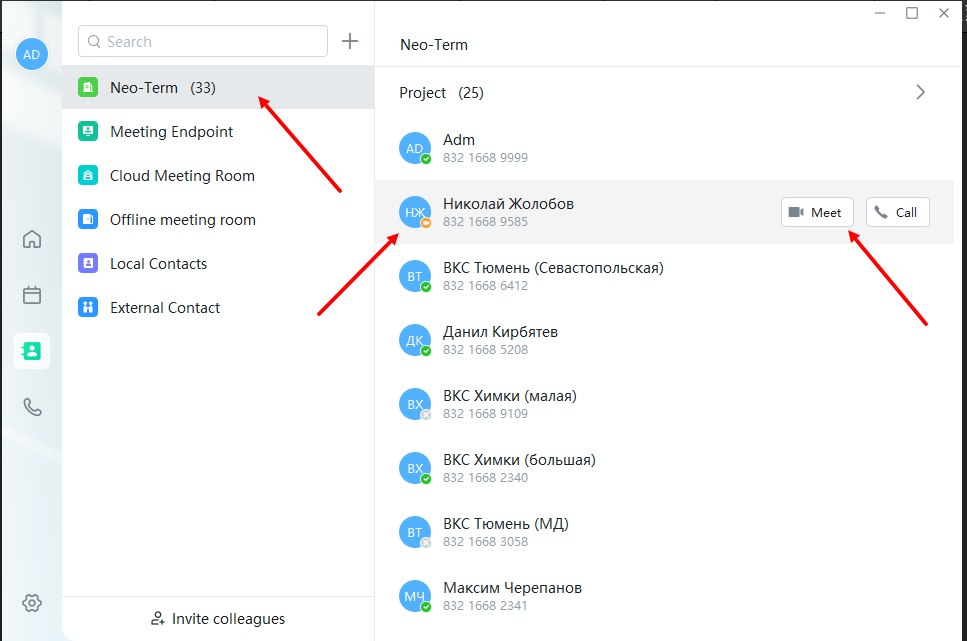Focus the Search input field
967x641 pixels.
point(203,41)
